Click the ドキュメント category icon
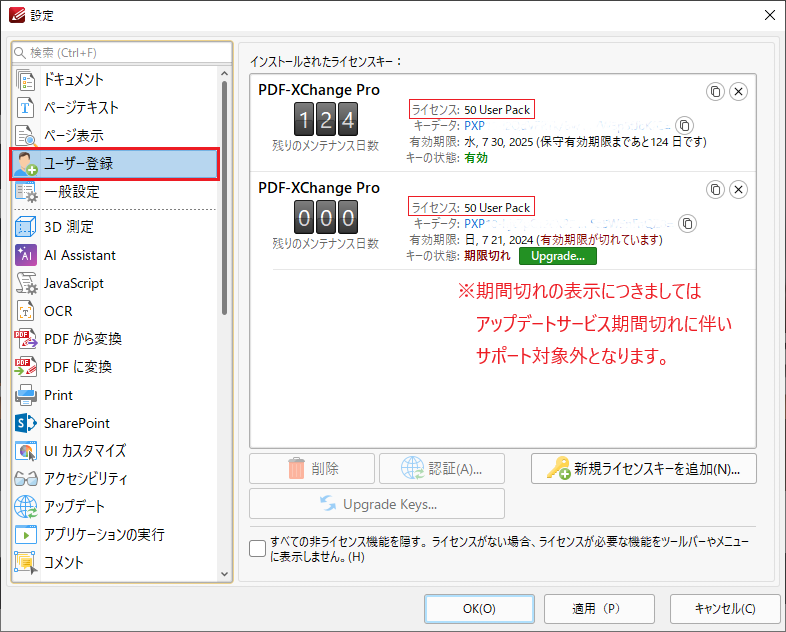This screenshot has height=632, width=786. tap(25, 80)
